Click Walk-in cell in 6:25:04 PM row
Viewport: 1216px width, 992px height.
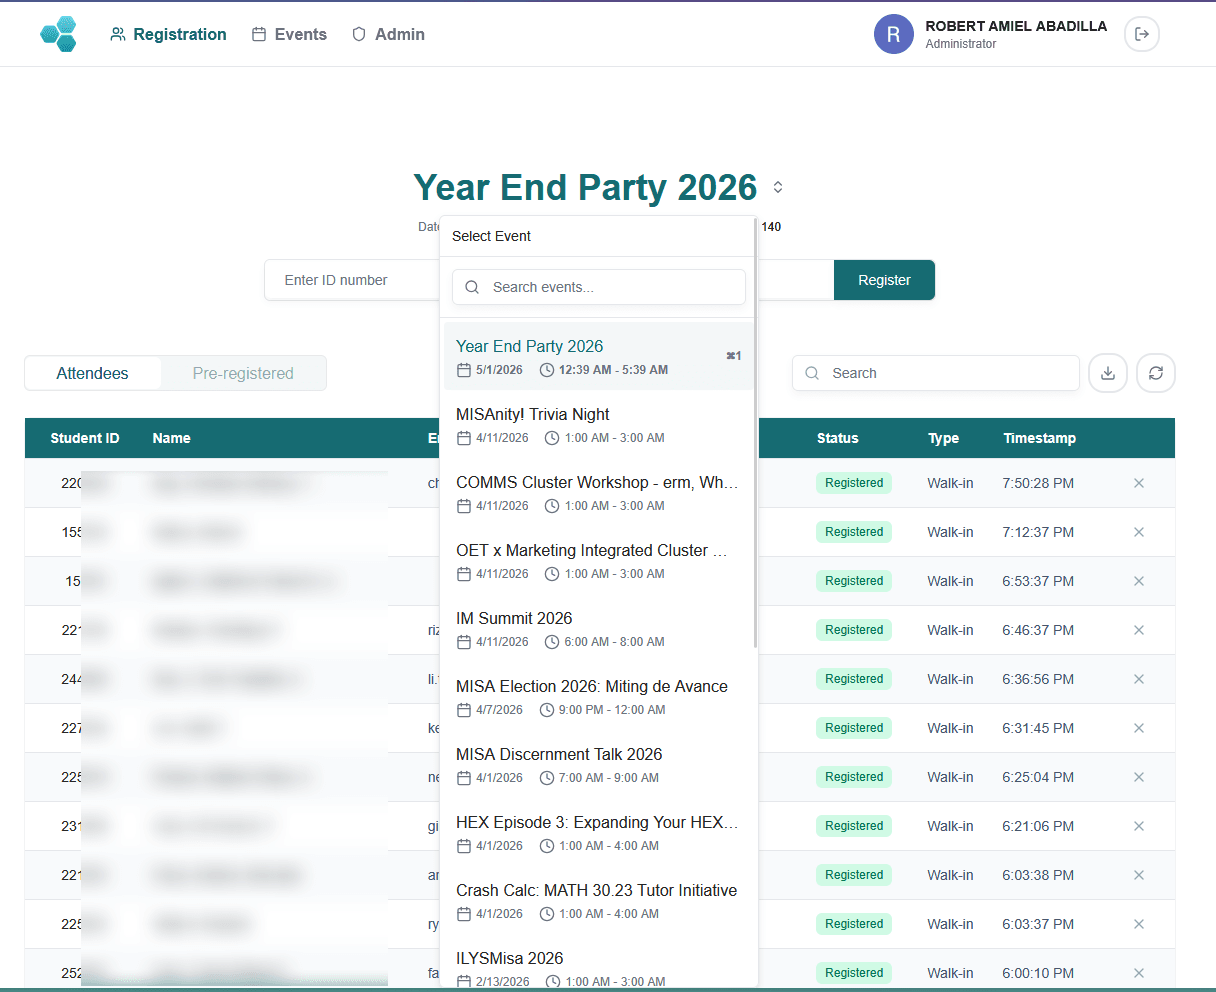point(950,777)
